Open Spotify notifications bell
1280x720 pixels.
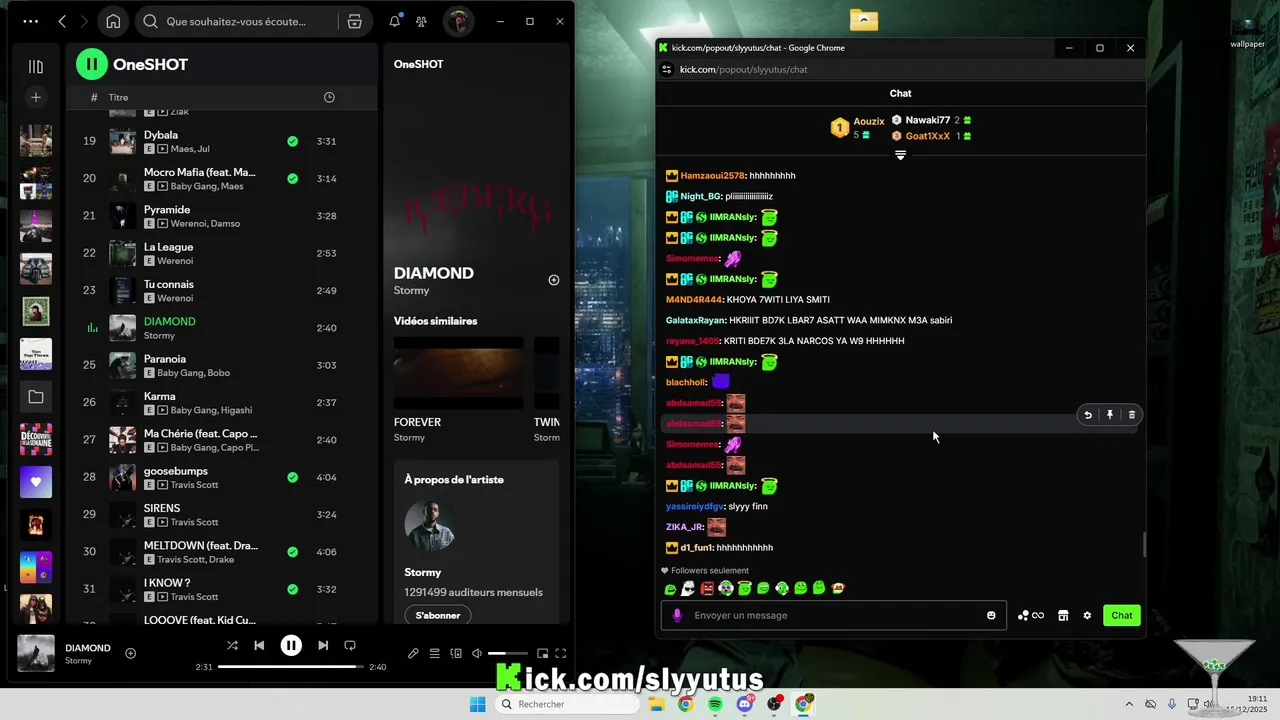pyautogui.click(x=395, y=21)
